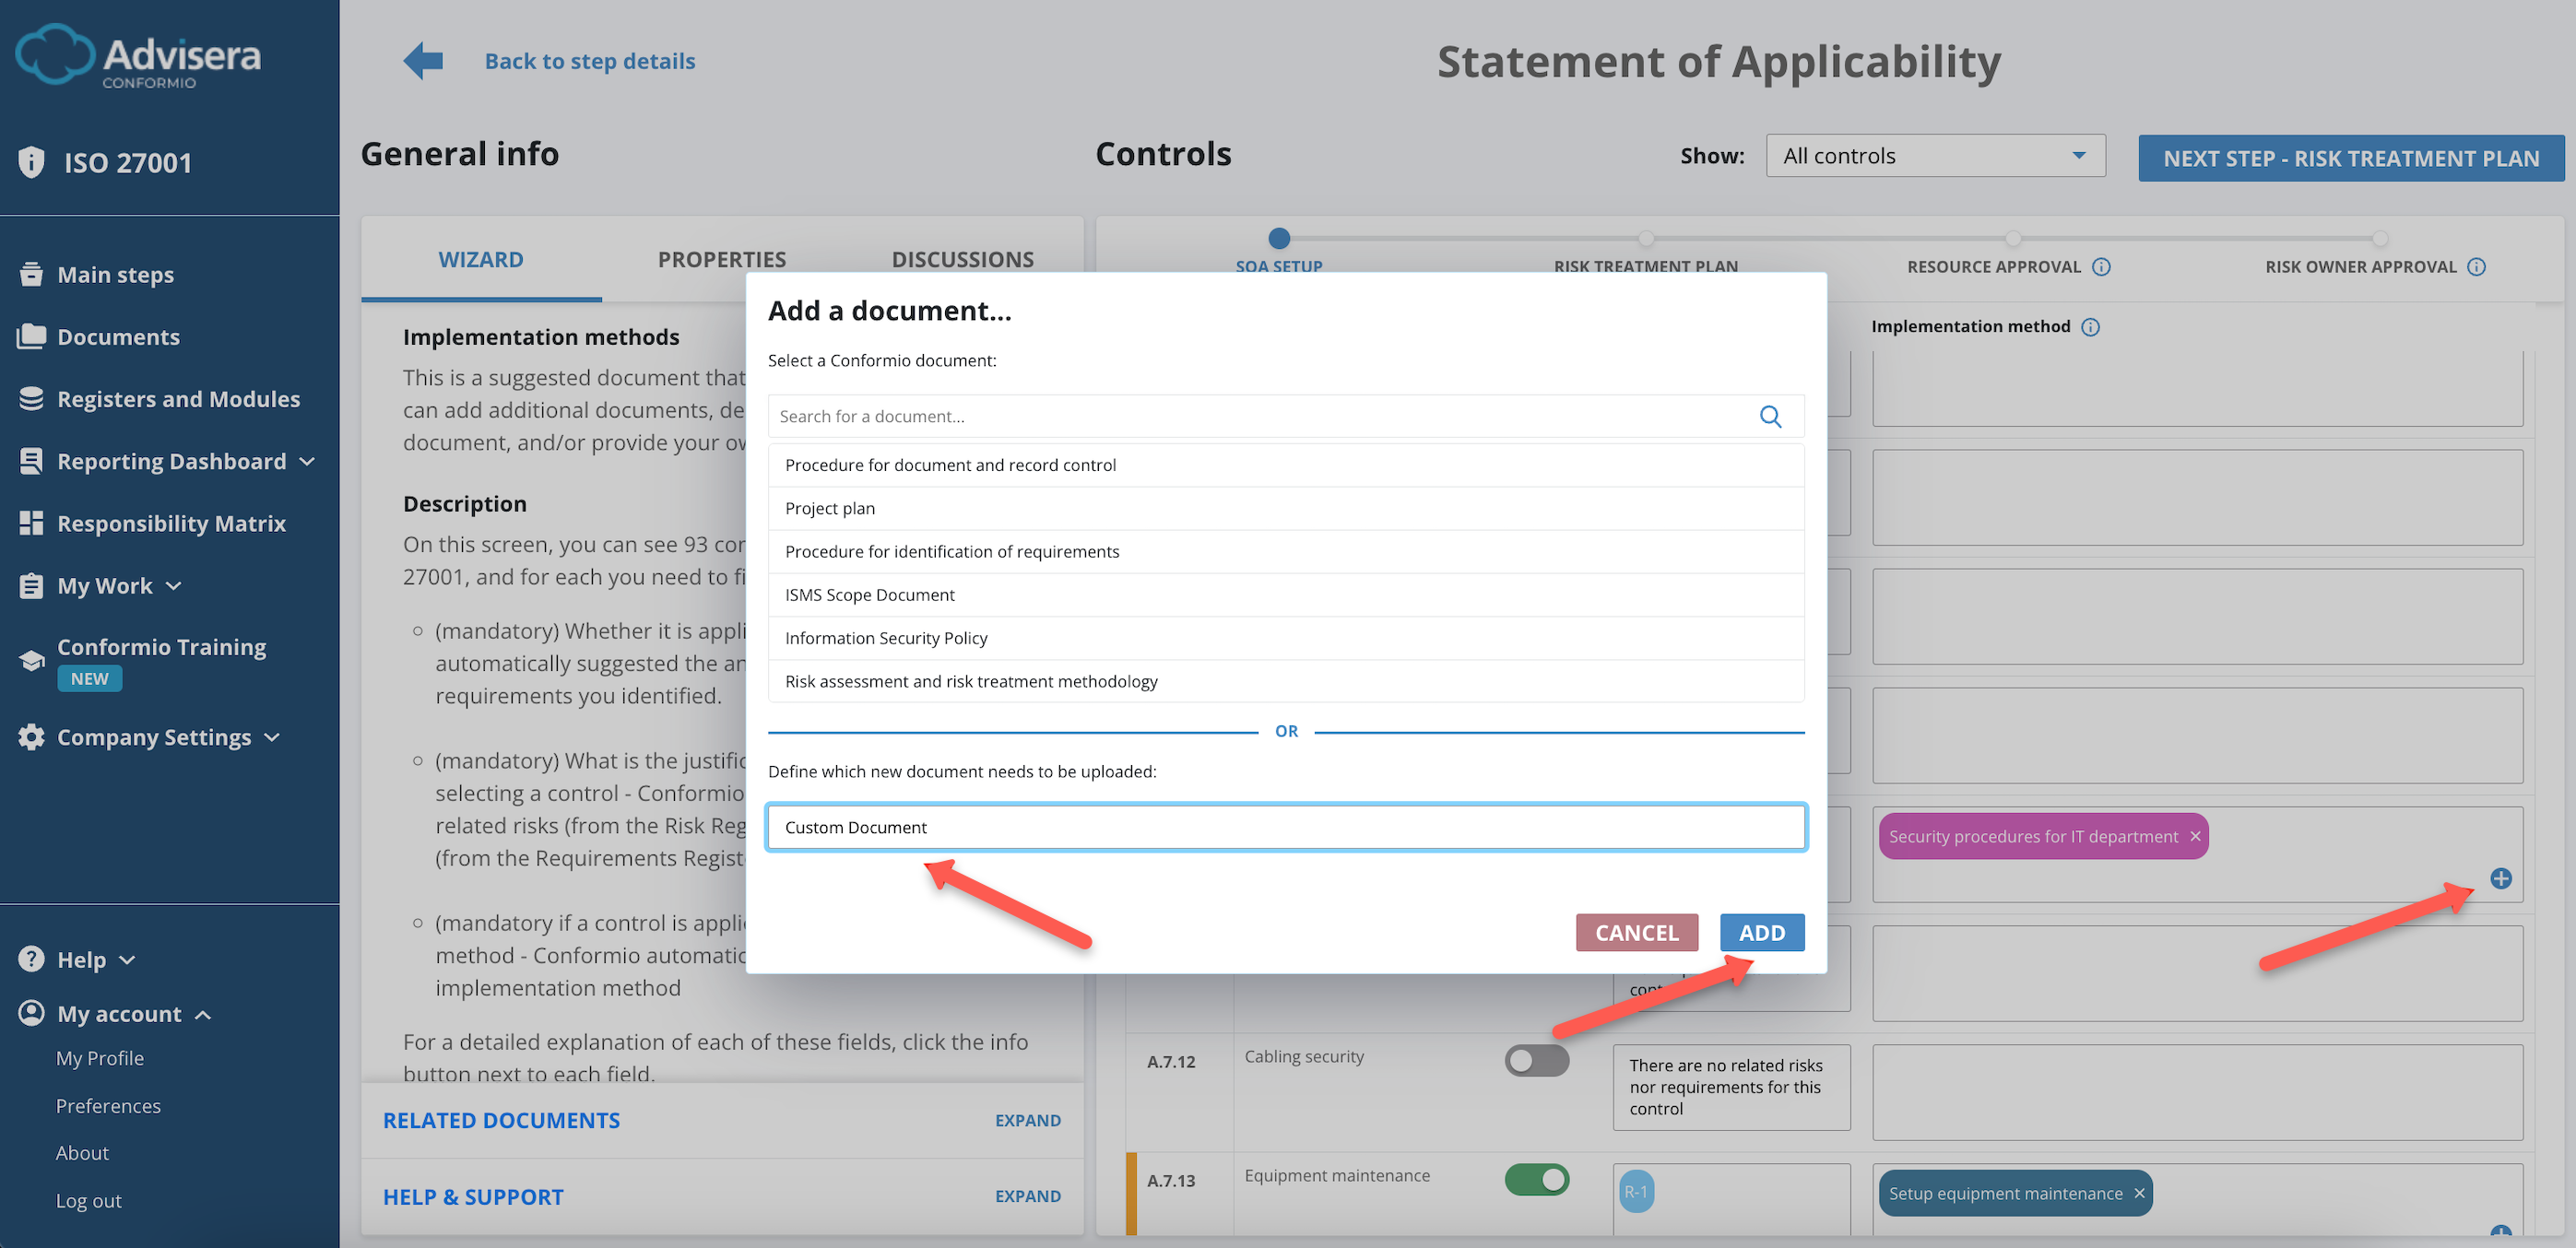Viewport: 2576px width, 1248px height.
Task: Expand the My Work section
Action: coord(105,585)
